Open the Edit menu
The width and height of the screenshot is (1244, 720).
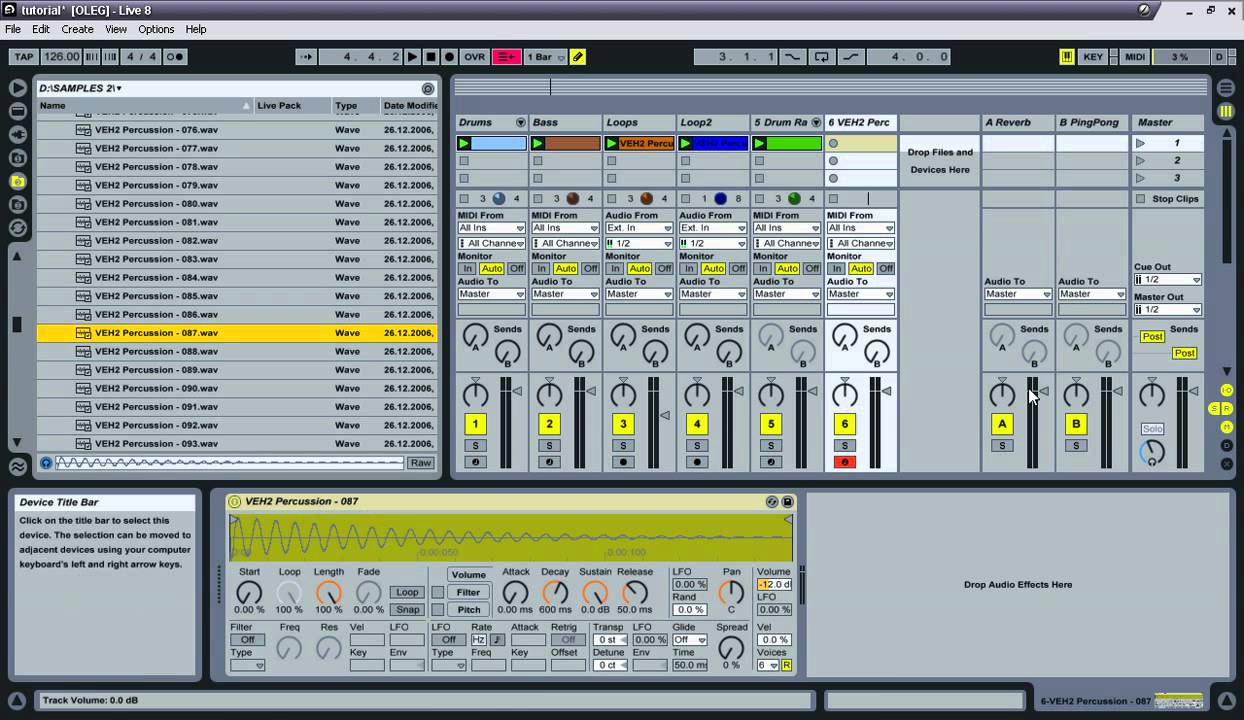pos(41,30)
